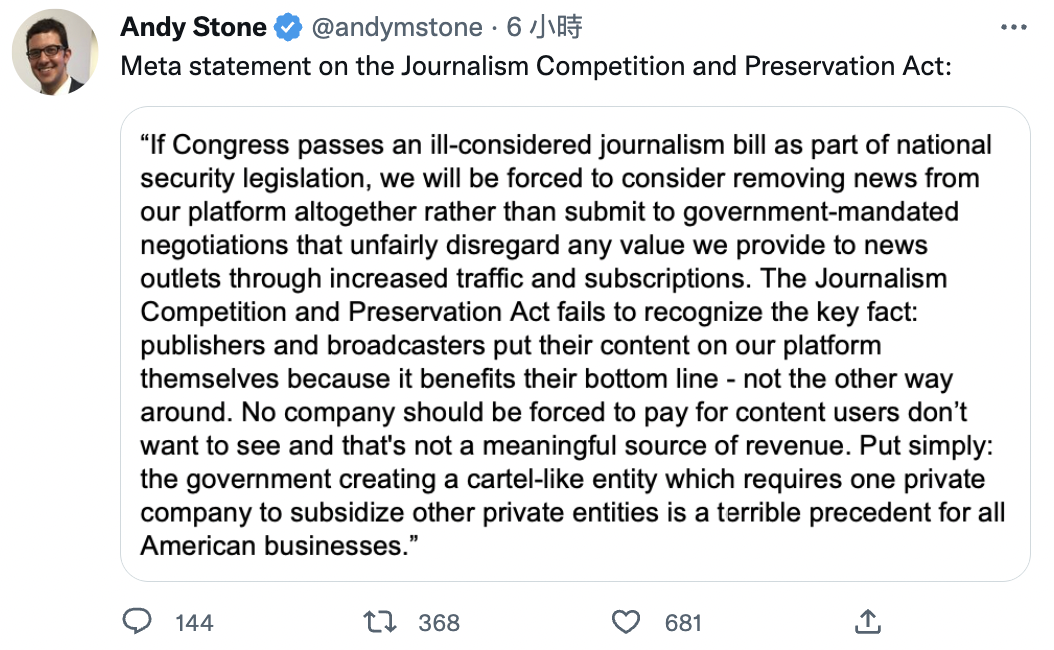View the 368 retweets count
The image size is (1054, 650).
tap(439, 623)
